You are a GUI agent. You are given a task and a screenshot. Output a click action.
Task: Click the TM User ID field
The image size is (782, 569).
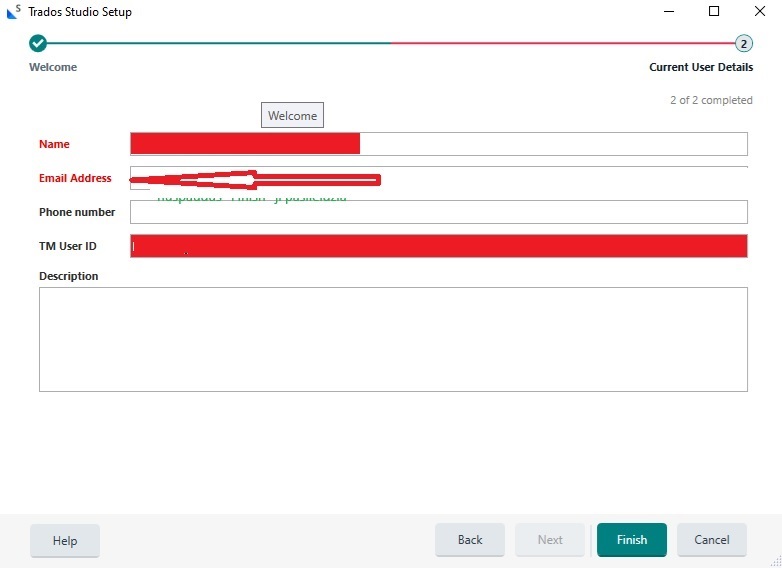pos(438,246)
